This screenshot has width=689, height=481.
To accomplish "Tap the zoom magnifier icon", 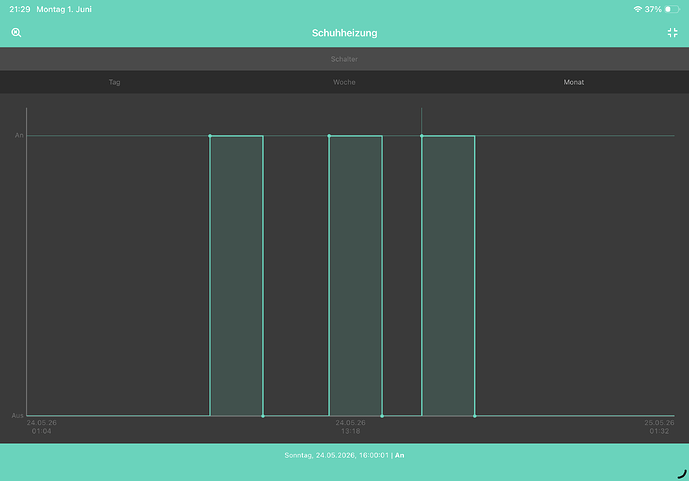I will (16, 33).
